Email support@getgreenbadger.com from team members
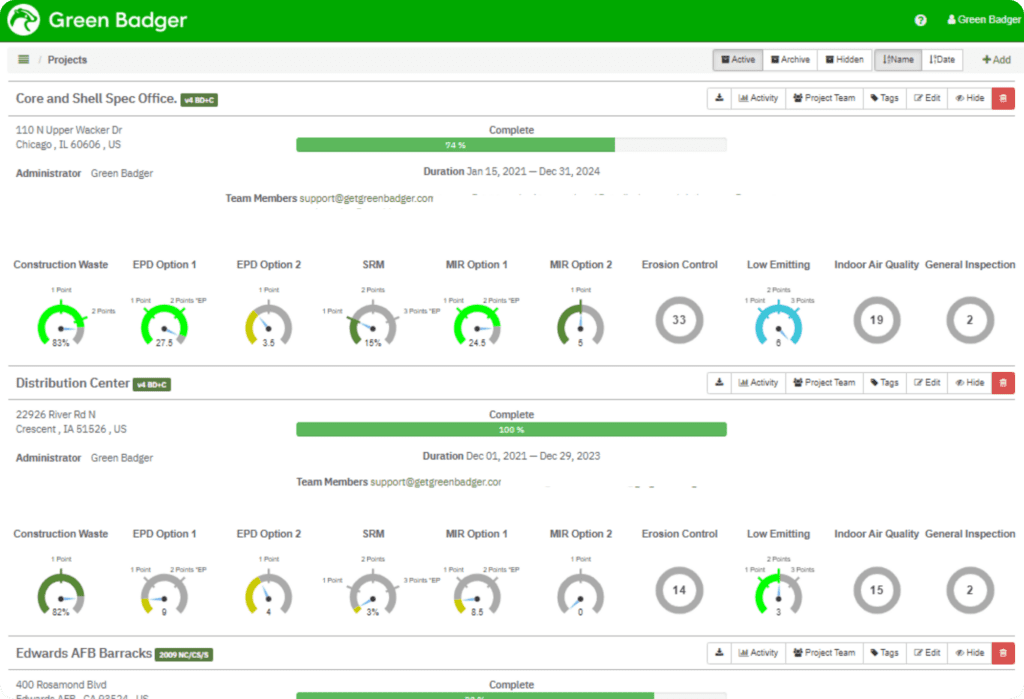This screenshot has width=1024, height=699. (x=364, y=198)
